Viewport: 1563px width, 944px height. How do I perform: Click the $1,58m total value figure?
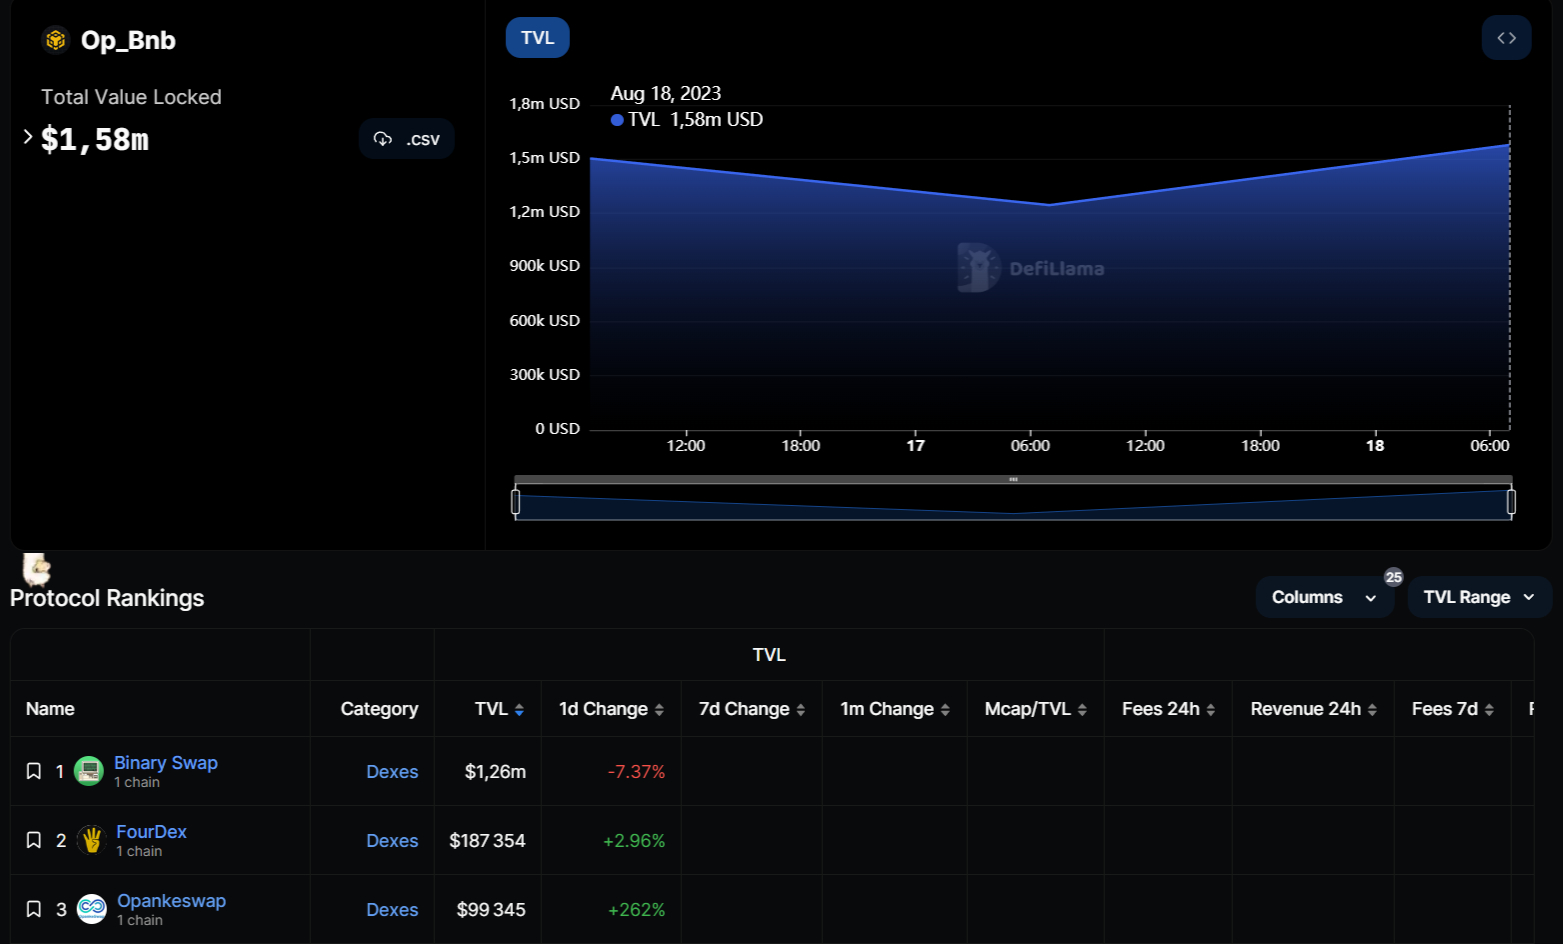(95, 139)
